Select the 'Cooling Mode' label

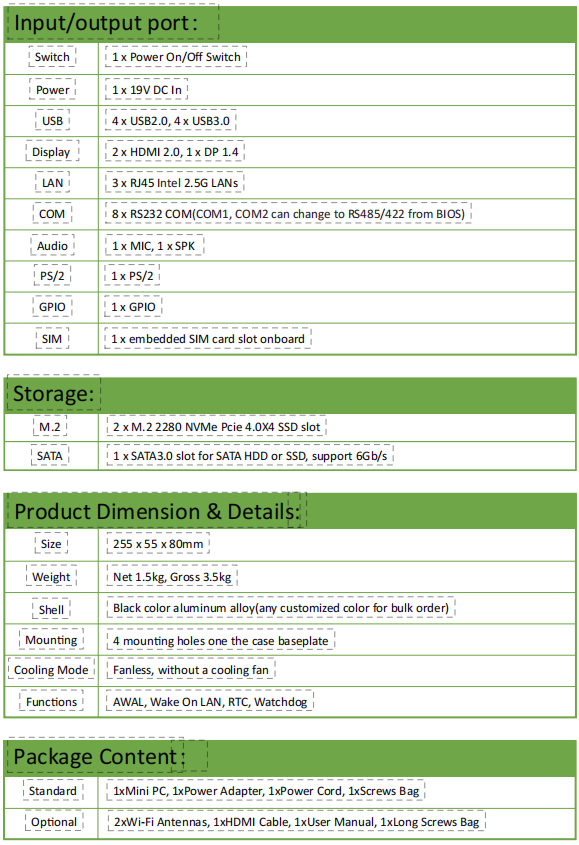pyautogui.click(x=51, y=670)
